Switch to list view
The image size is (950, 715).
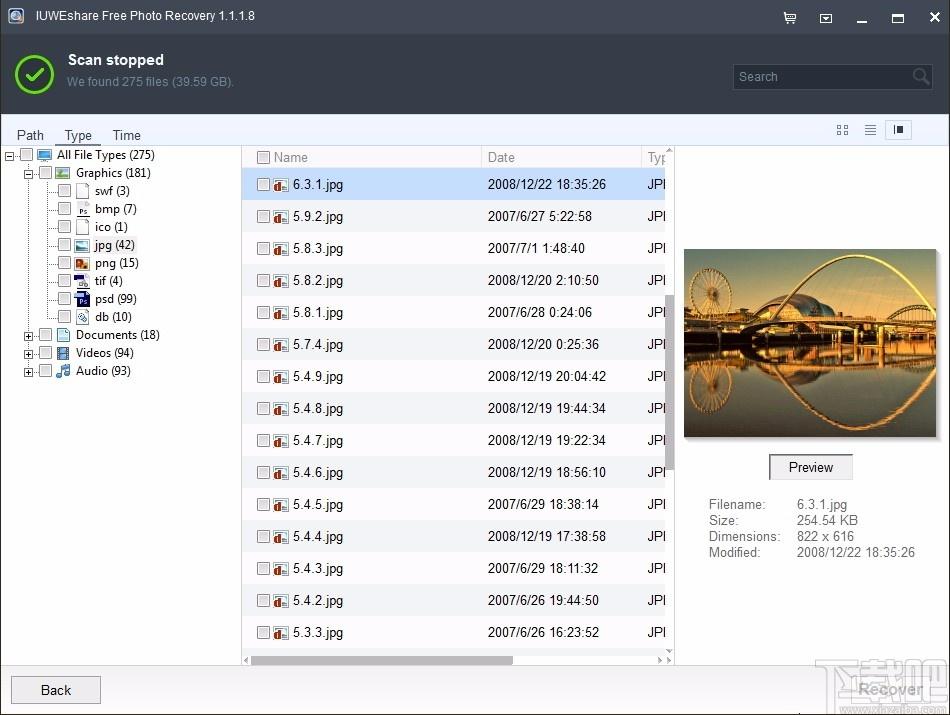[x=870, y=130]
